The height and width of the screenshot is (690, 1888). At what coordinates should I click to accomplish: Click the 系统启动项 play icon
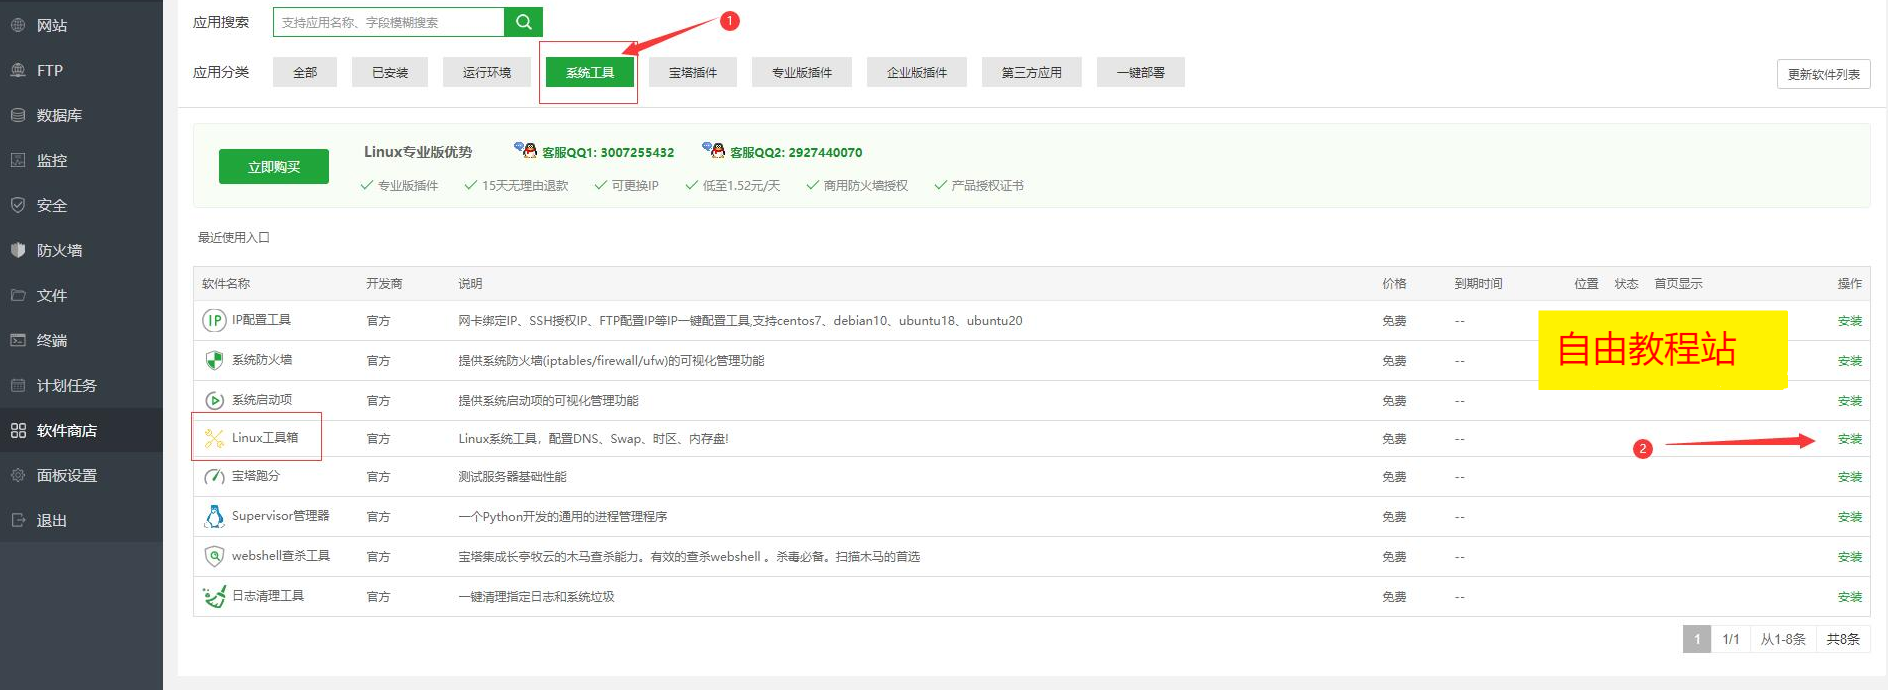coord(214,400)
